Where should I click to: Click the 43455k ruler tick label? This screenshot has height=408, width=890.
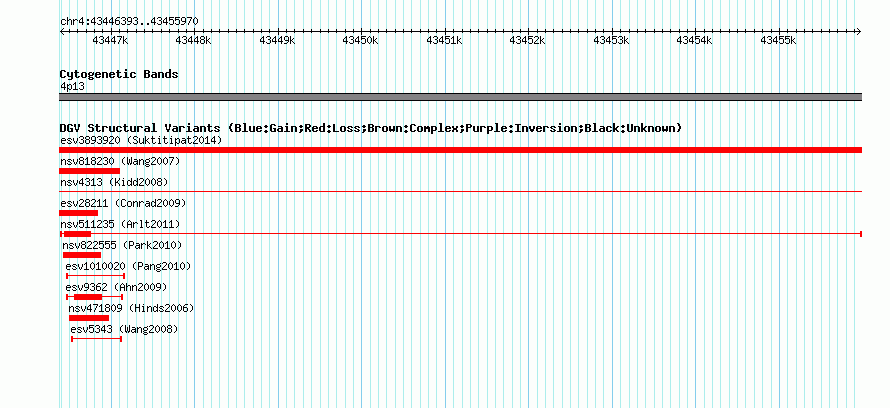(x=779, y=40)
